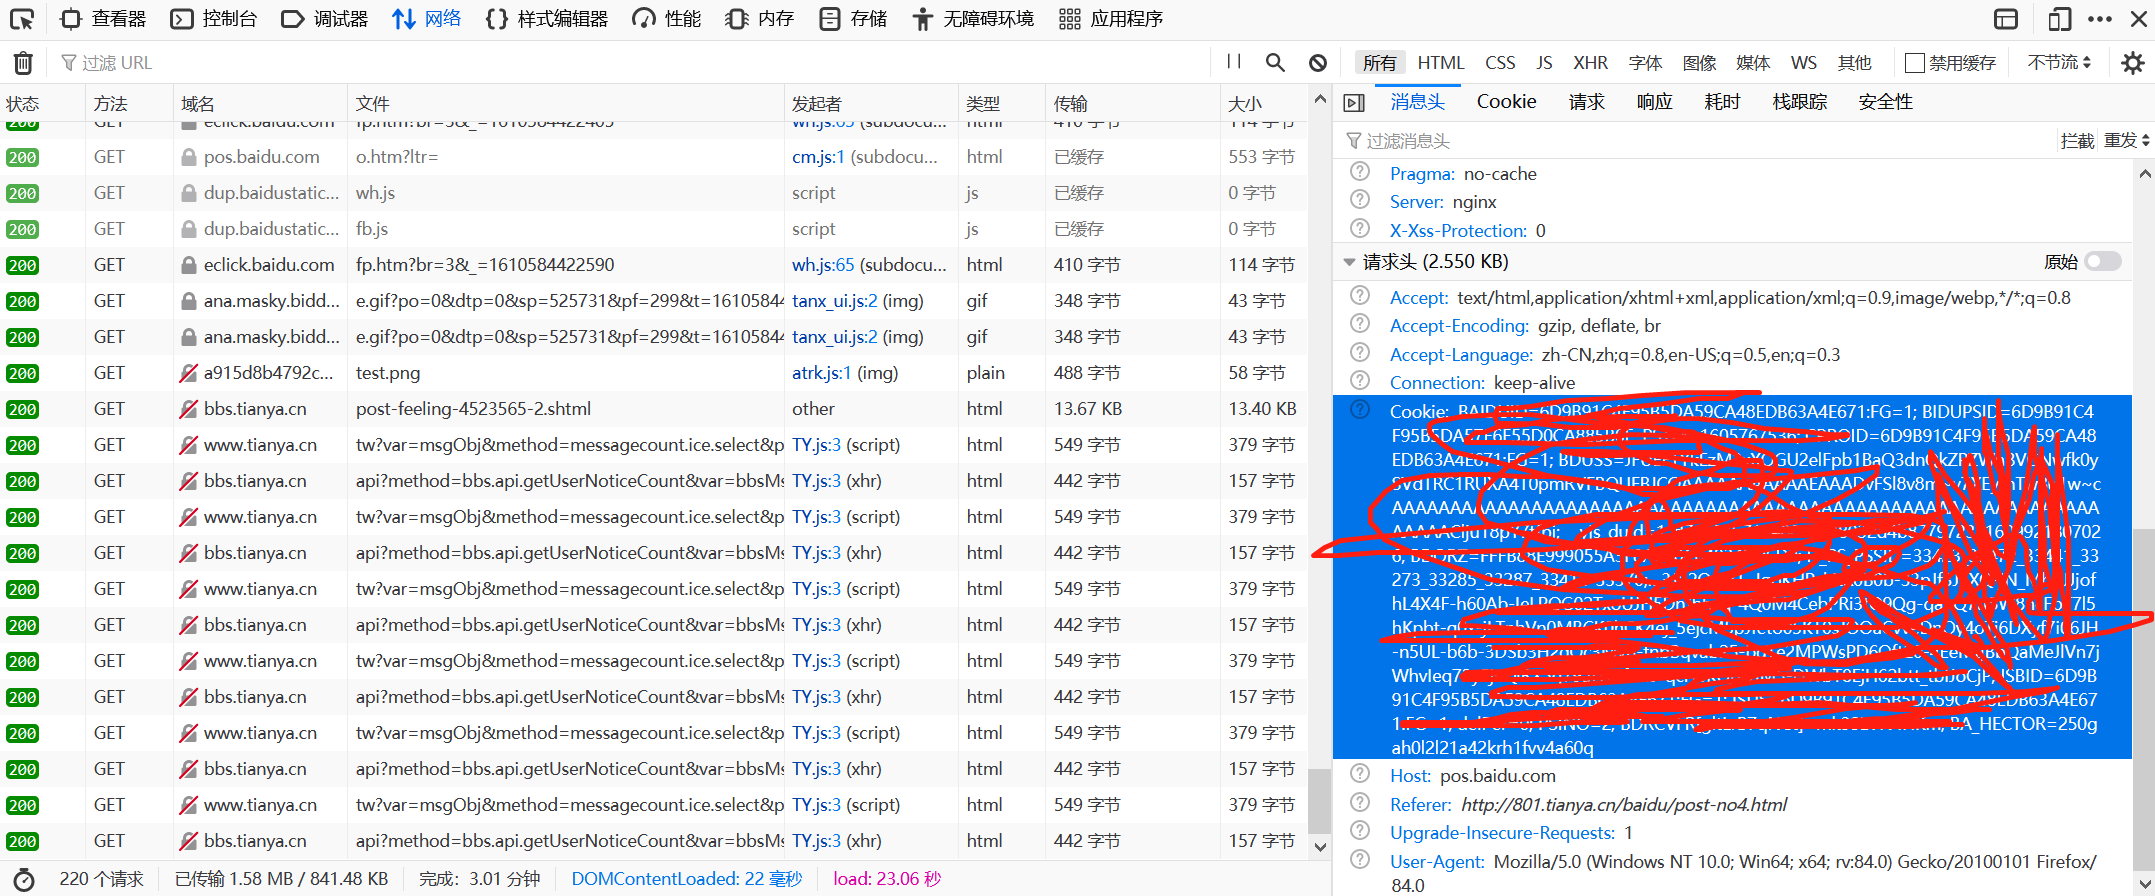Open the 存储 storage tab
Image resolution: width=2155 pixels, height=896 pixels.
853,19
